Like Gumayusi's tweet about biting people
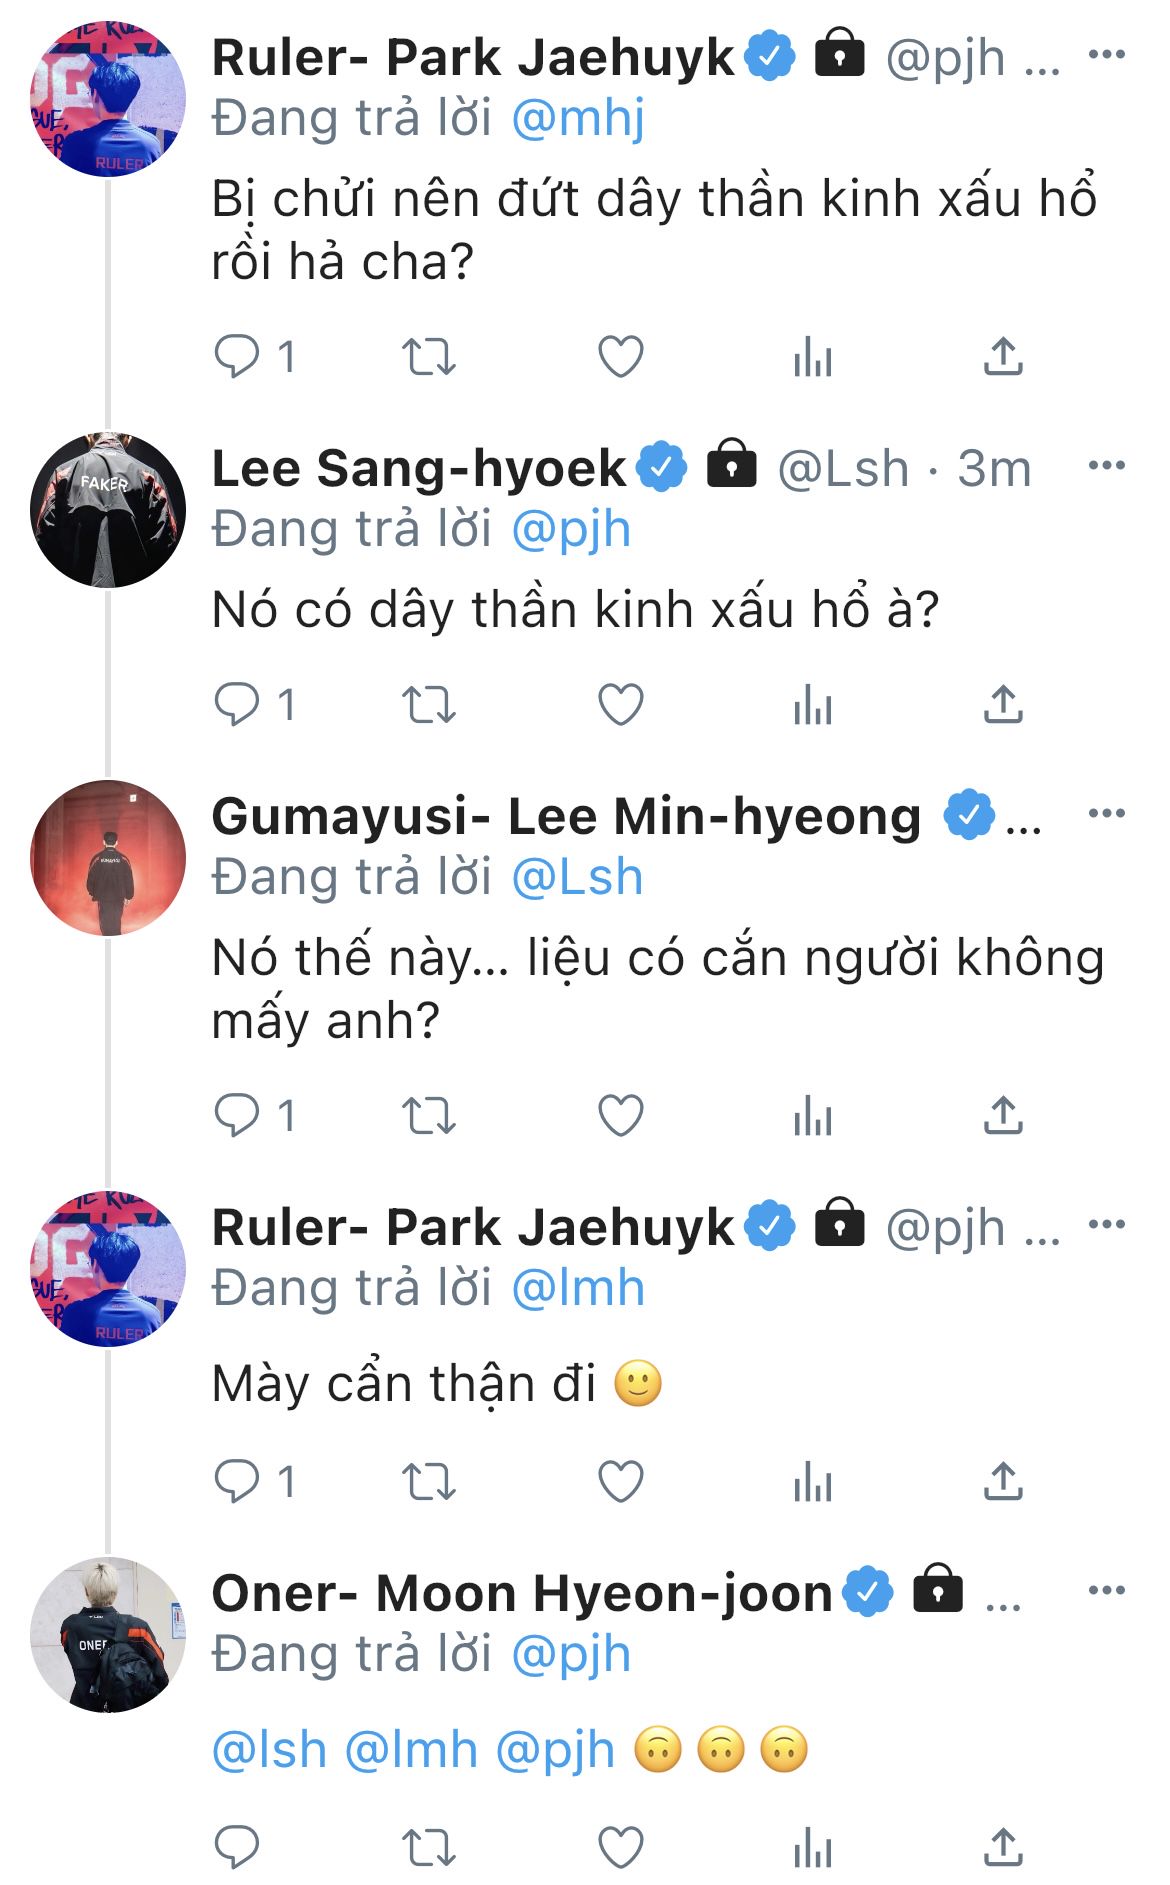This screenshot has width=1170, height=1885. click(x=620, y=1115)
